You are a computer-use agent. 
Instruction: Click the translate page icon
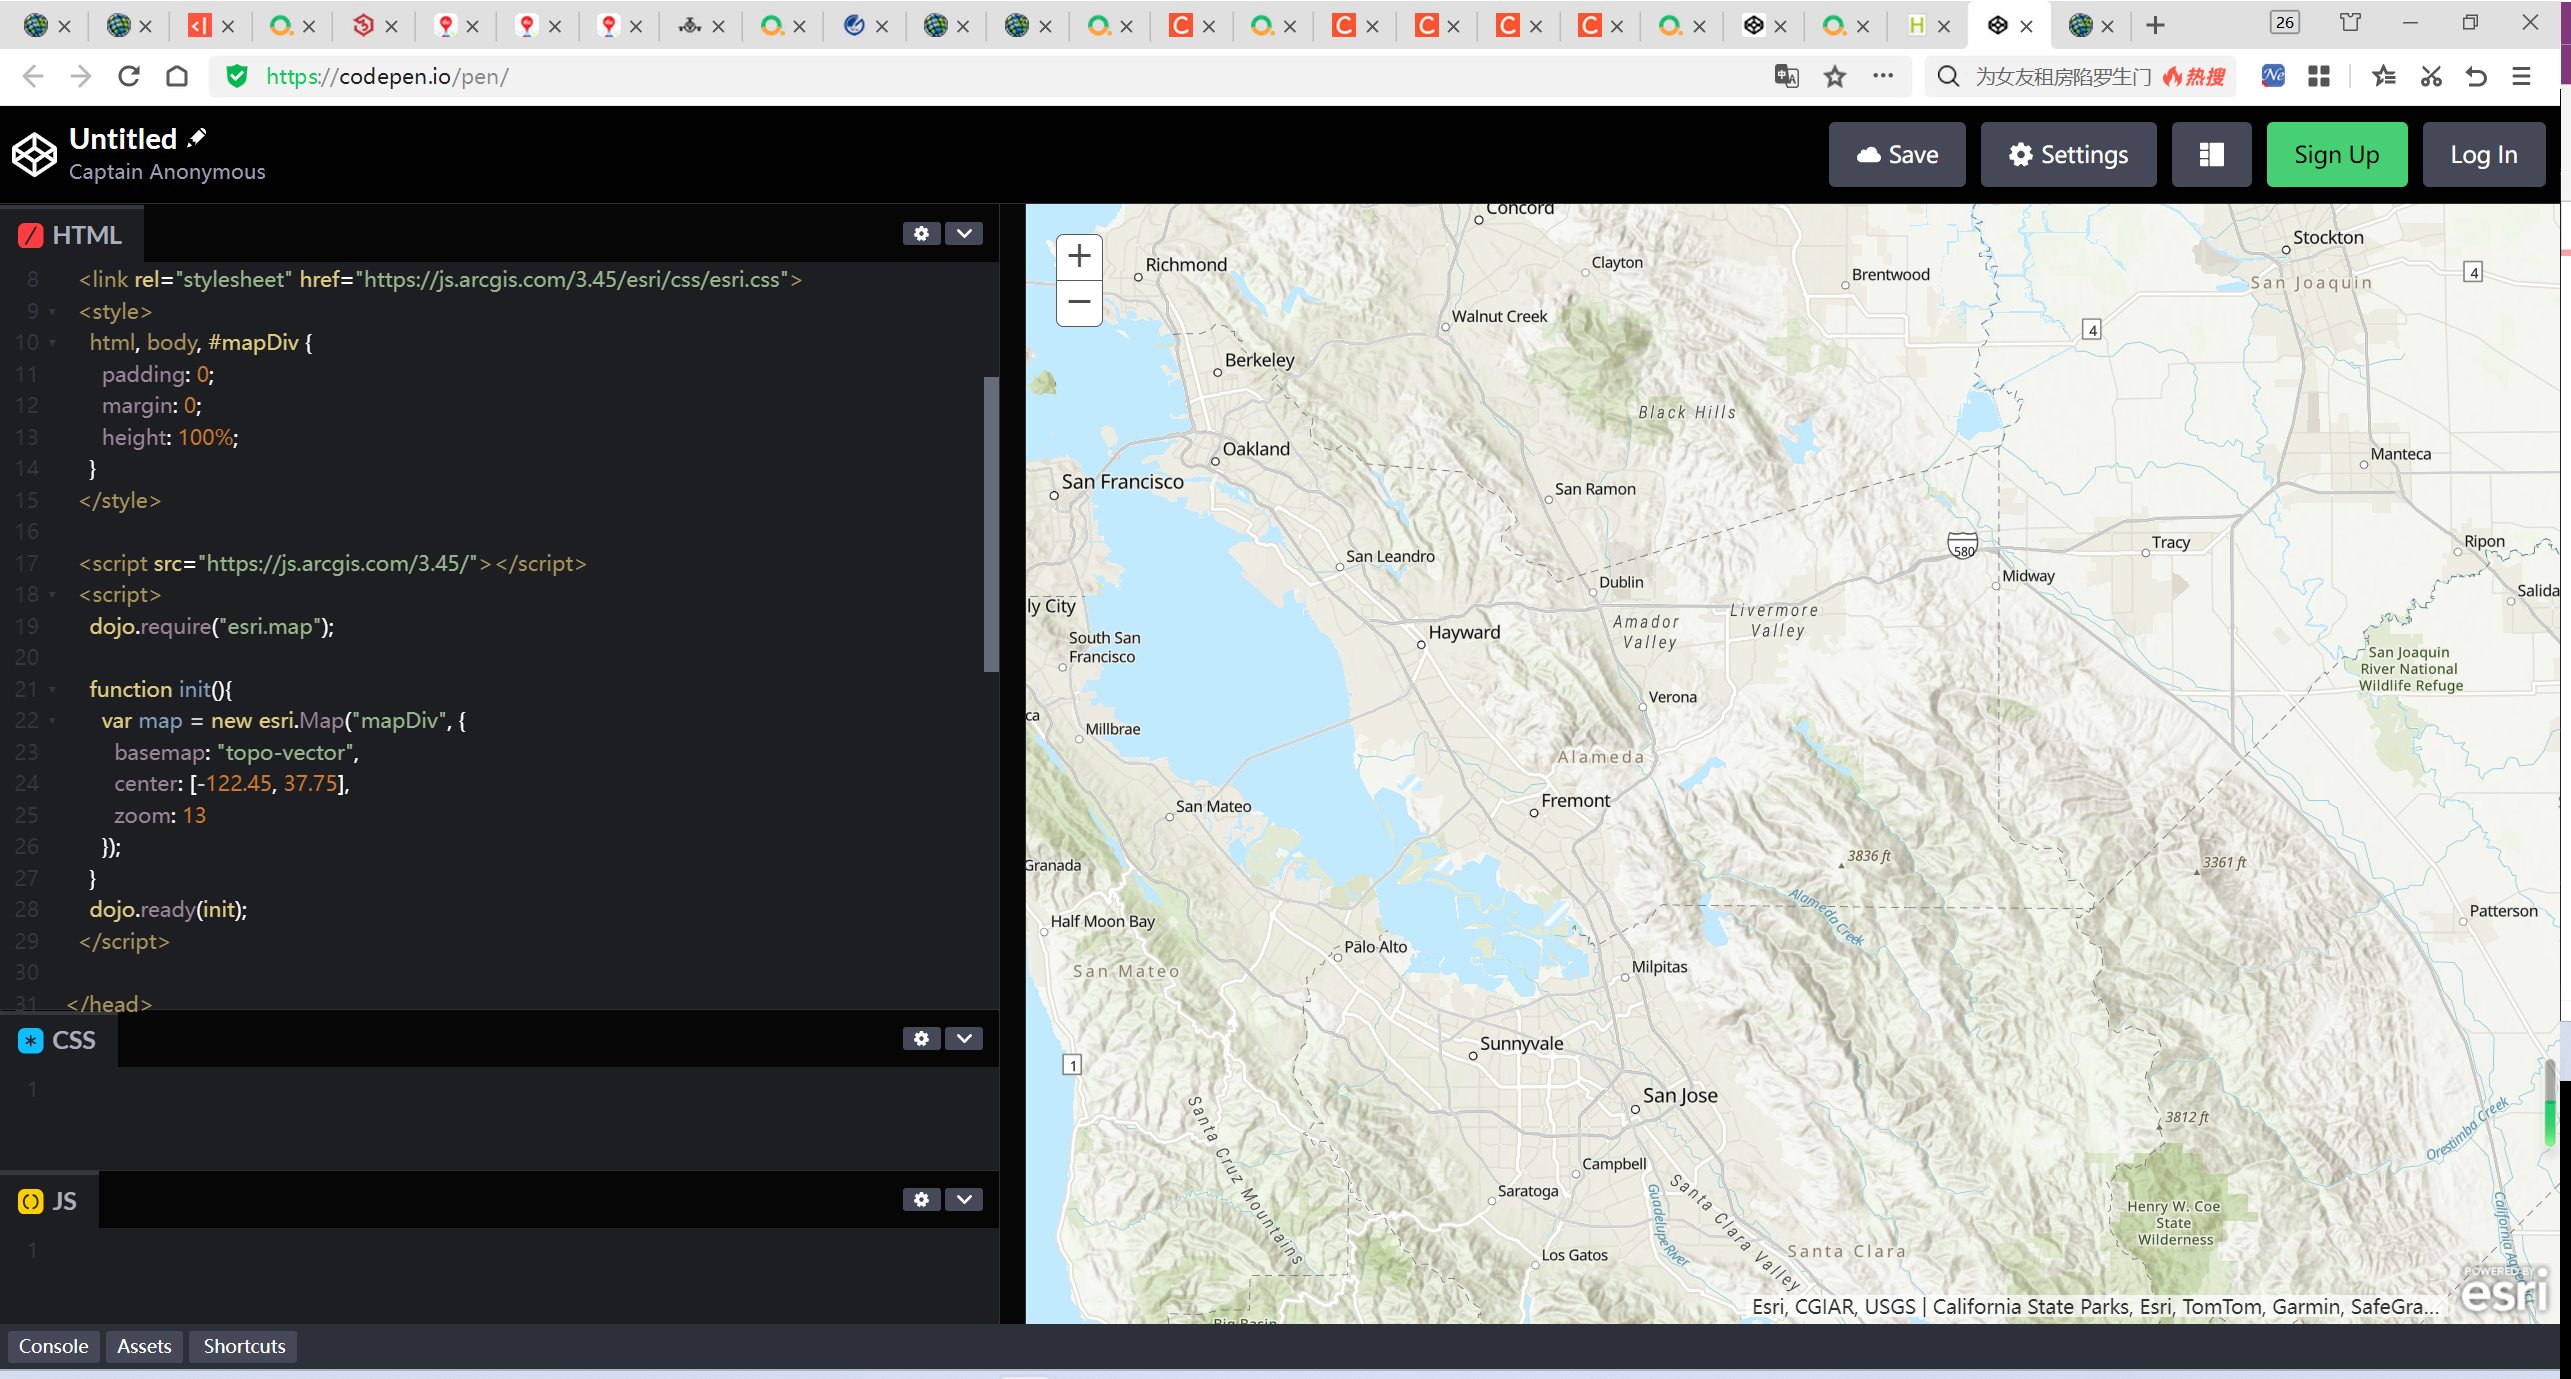coord(1785,75)
